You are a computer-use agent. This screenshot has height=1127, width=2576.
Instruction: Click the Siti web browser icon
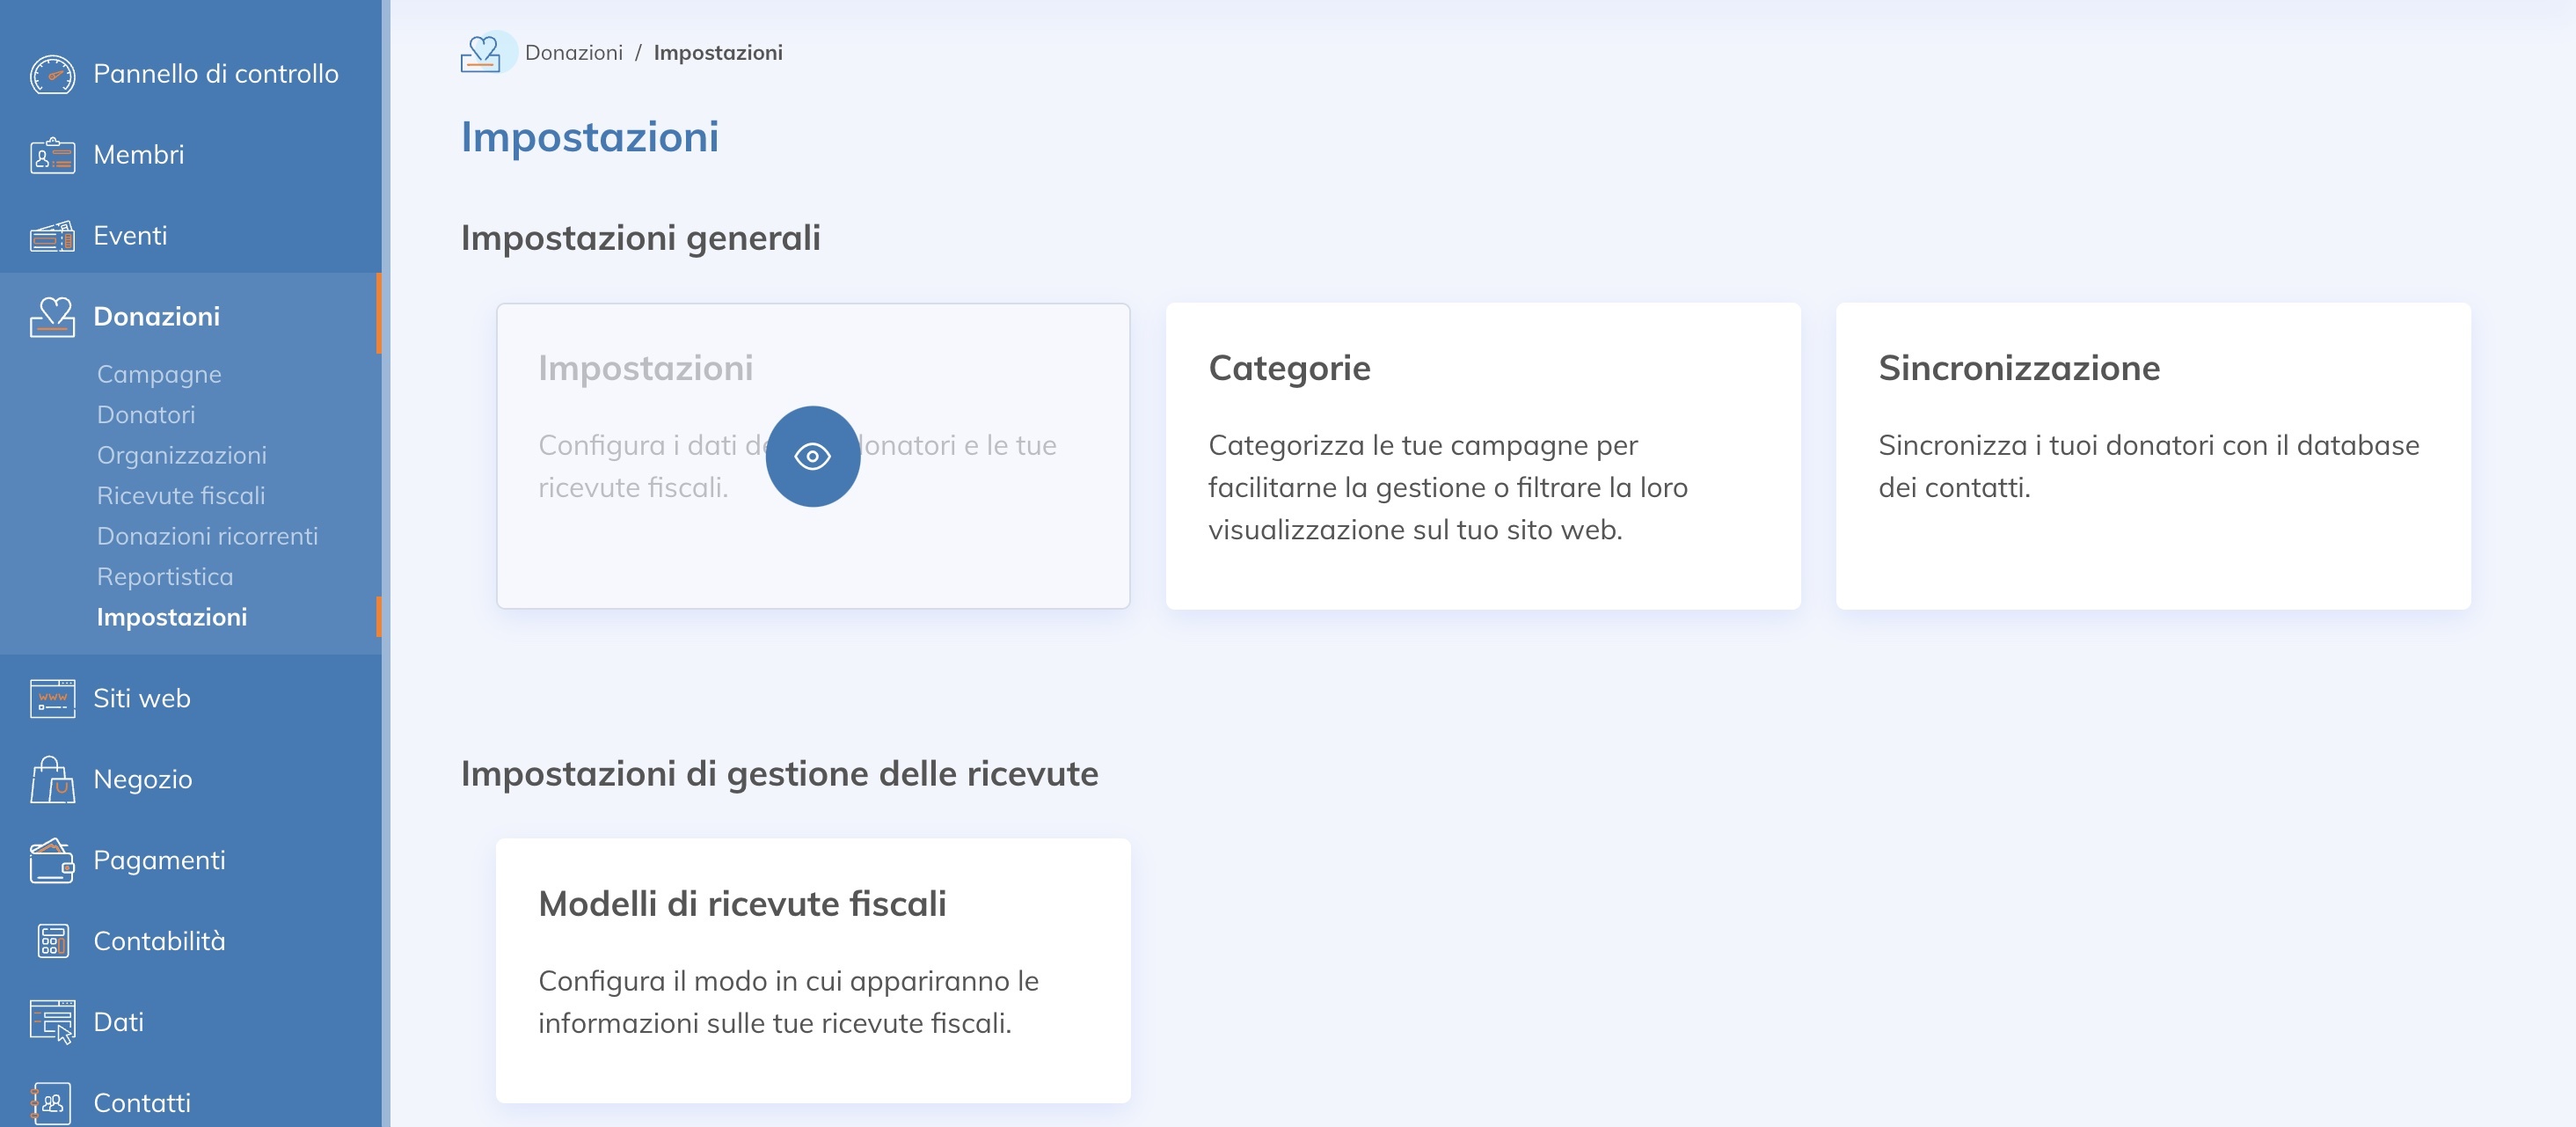pyautogui.click(x=52, y=698)
